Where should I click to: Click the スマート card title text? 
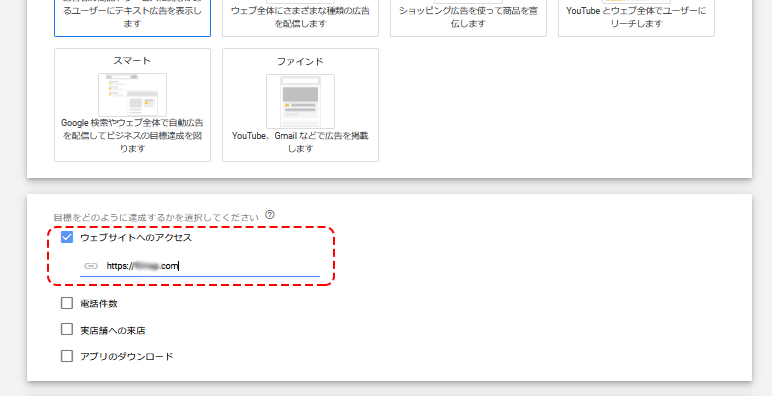(132, 61)
